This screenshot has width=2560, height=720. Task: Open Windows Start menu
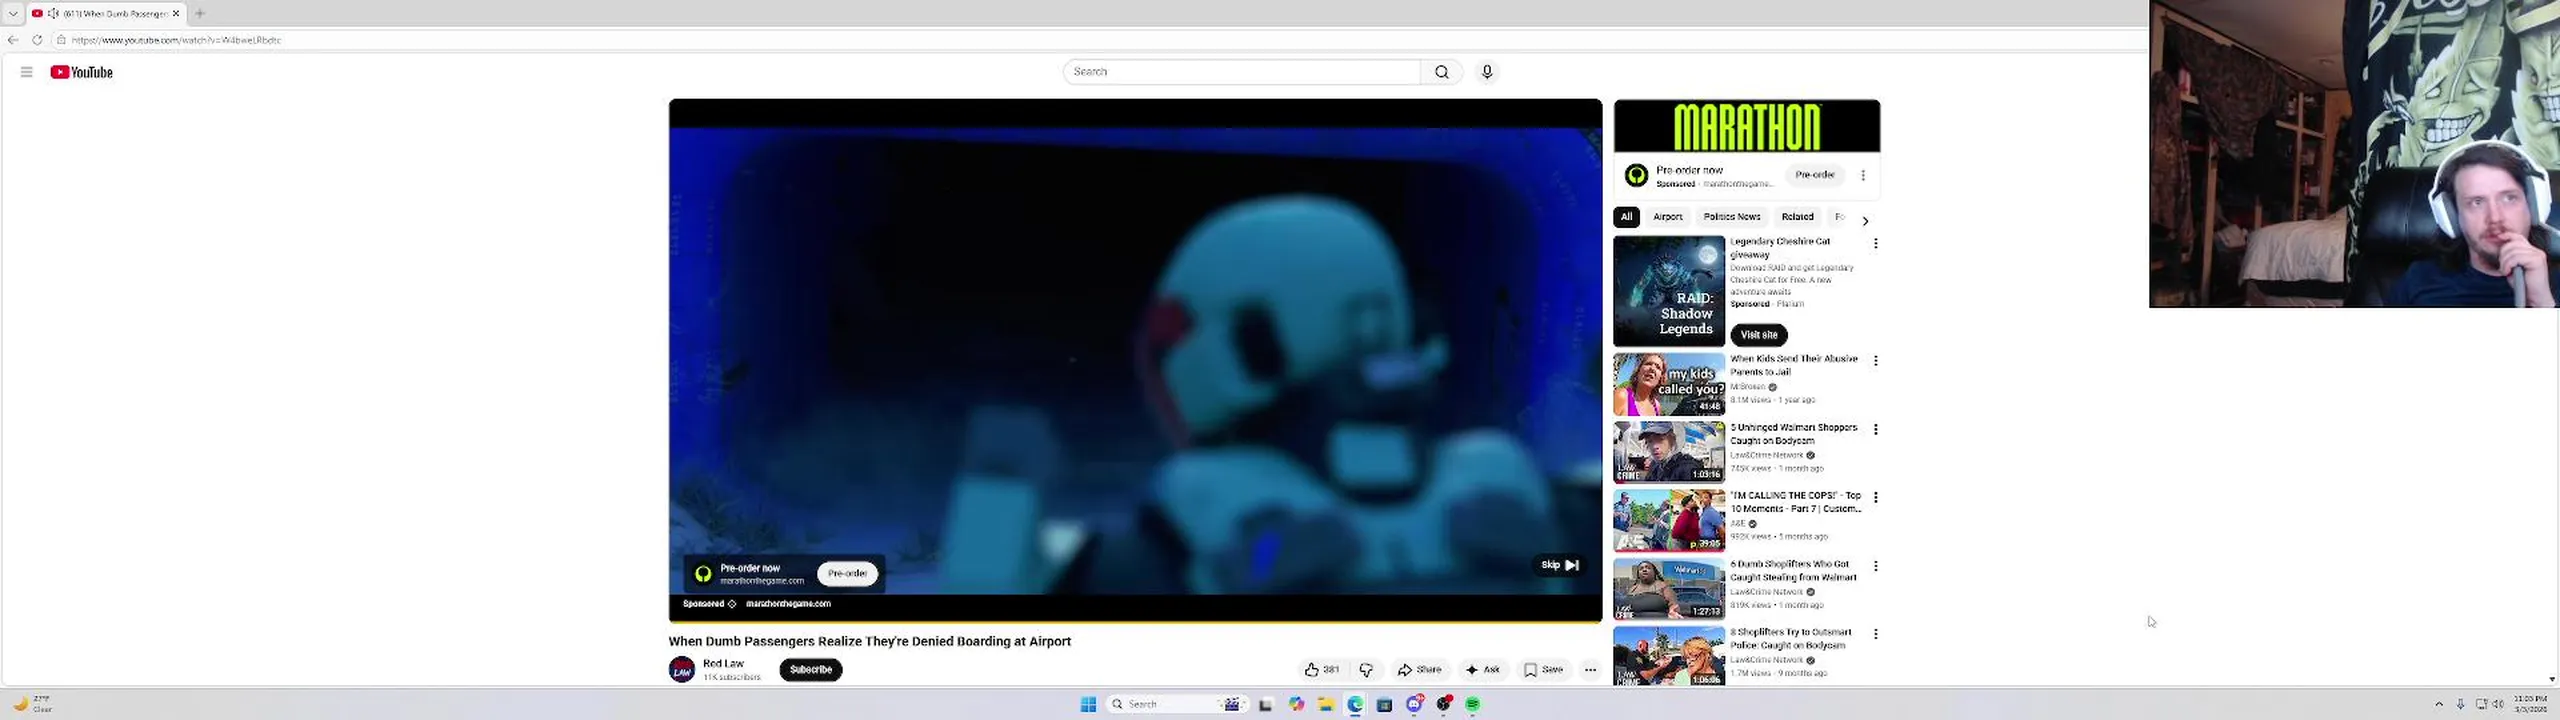[1088, 705]
